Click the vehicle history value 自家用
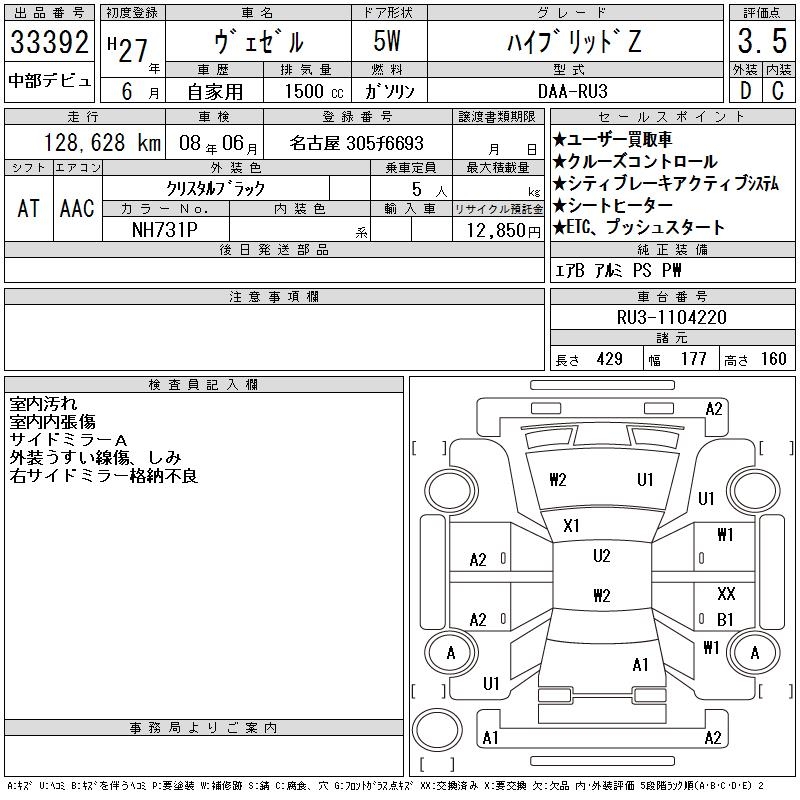 pos(215,92)
